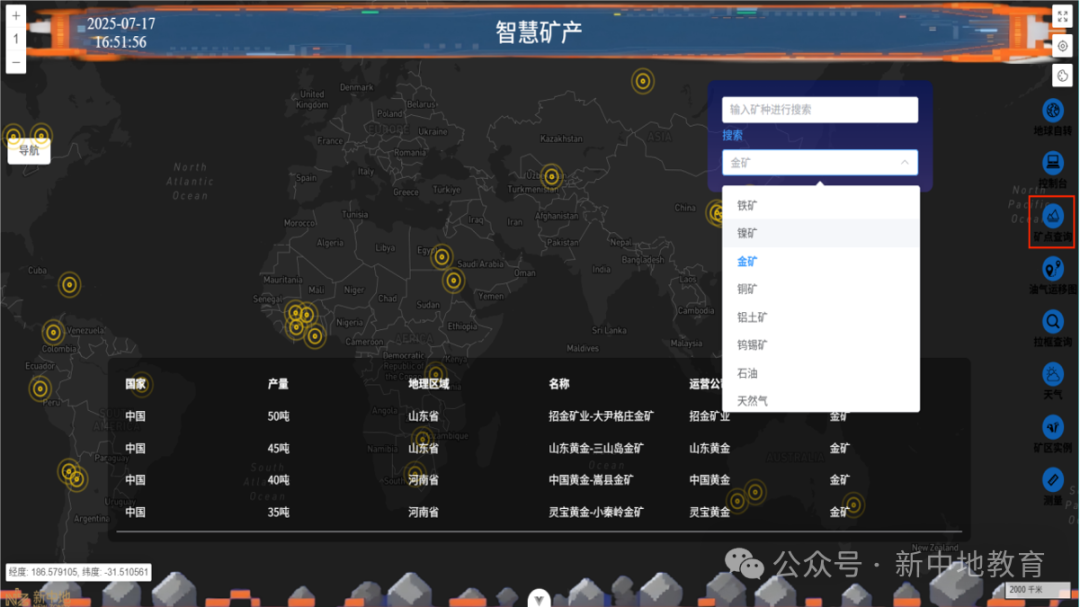Viewport: 1080px width, 607px height.
Task: Click the 国家 column header
Action: tap(135, 384)
